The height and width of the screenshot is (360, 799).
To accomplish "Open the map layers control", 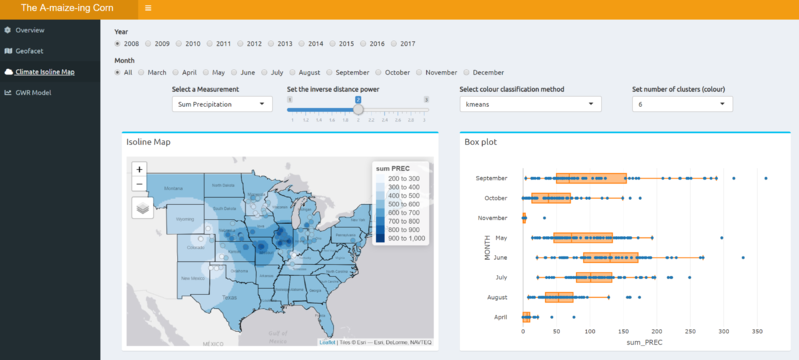I will coord(143,208).
